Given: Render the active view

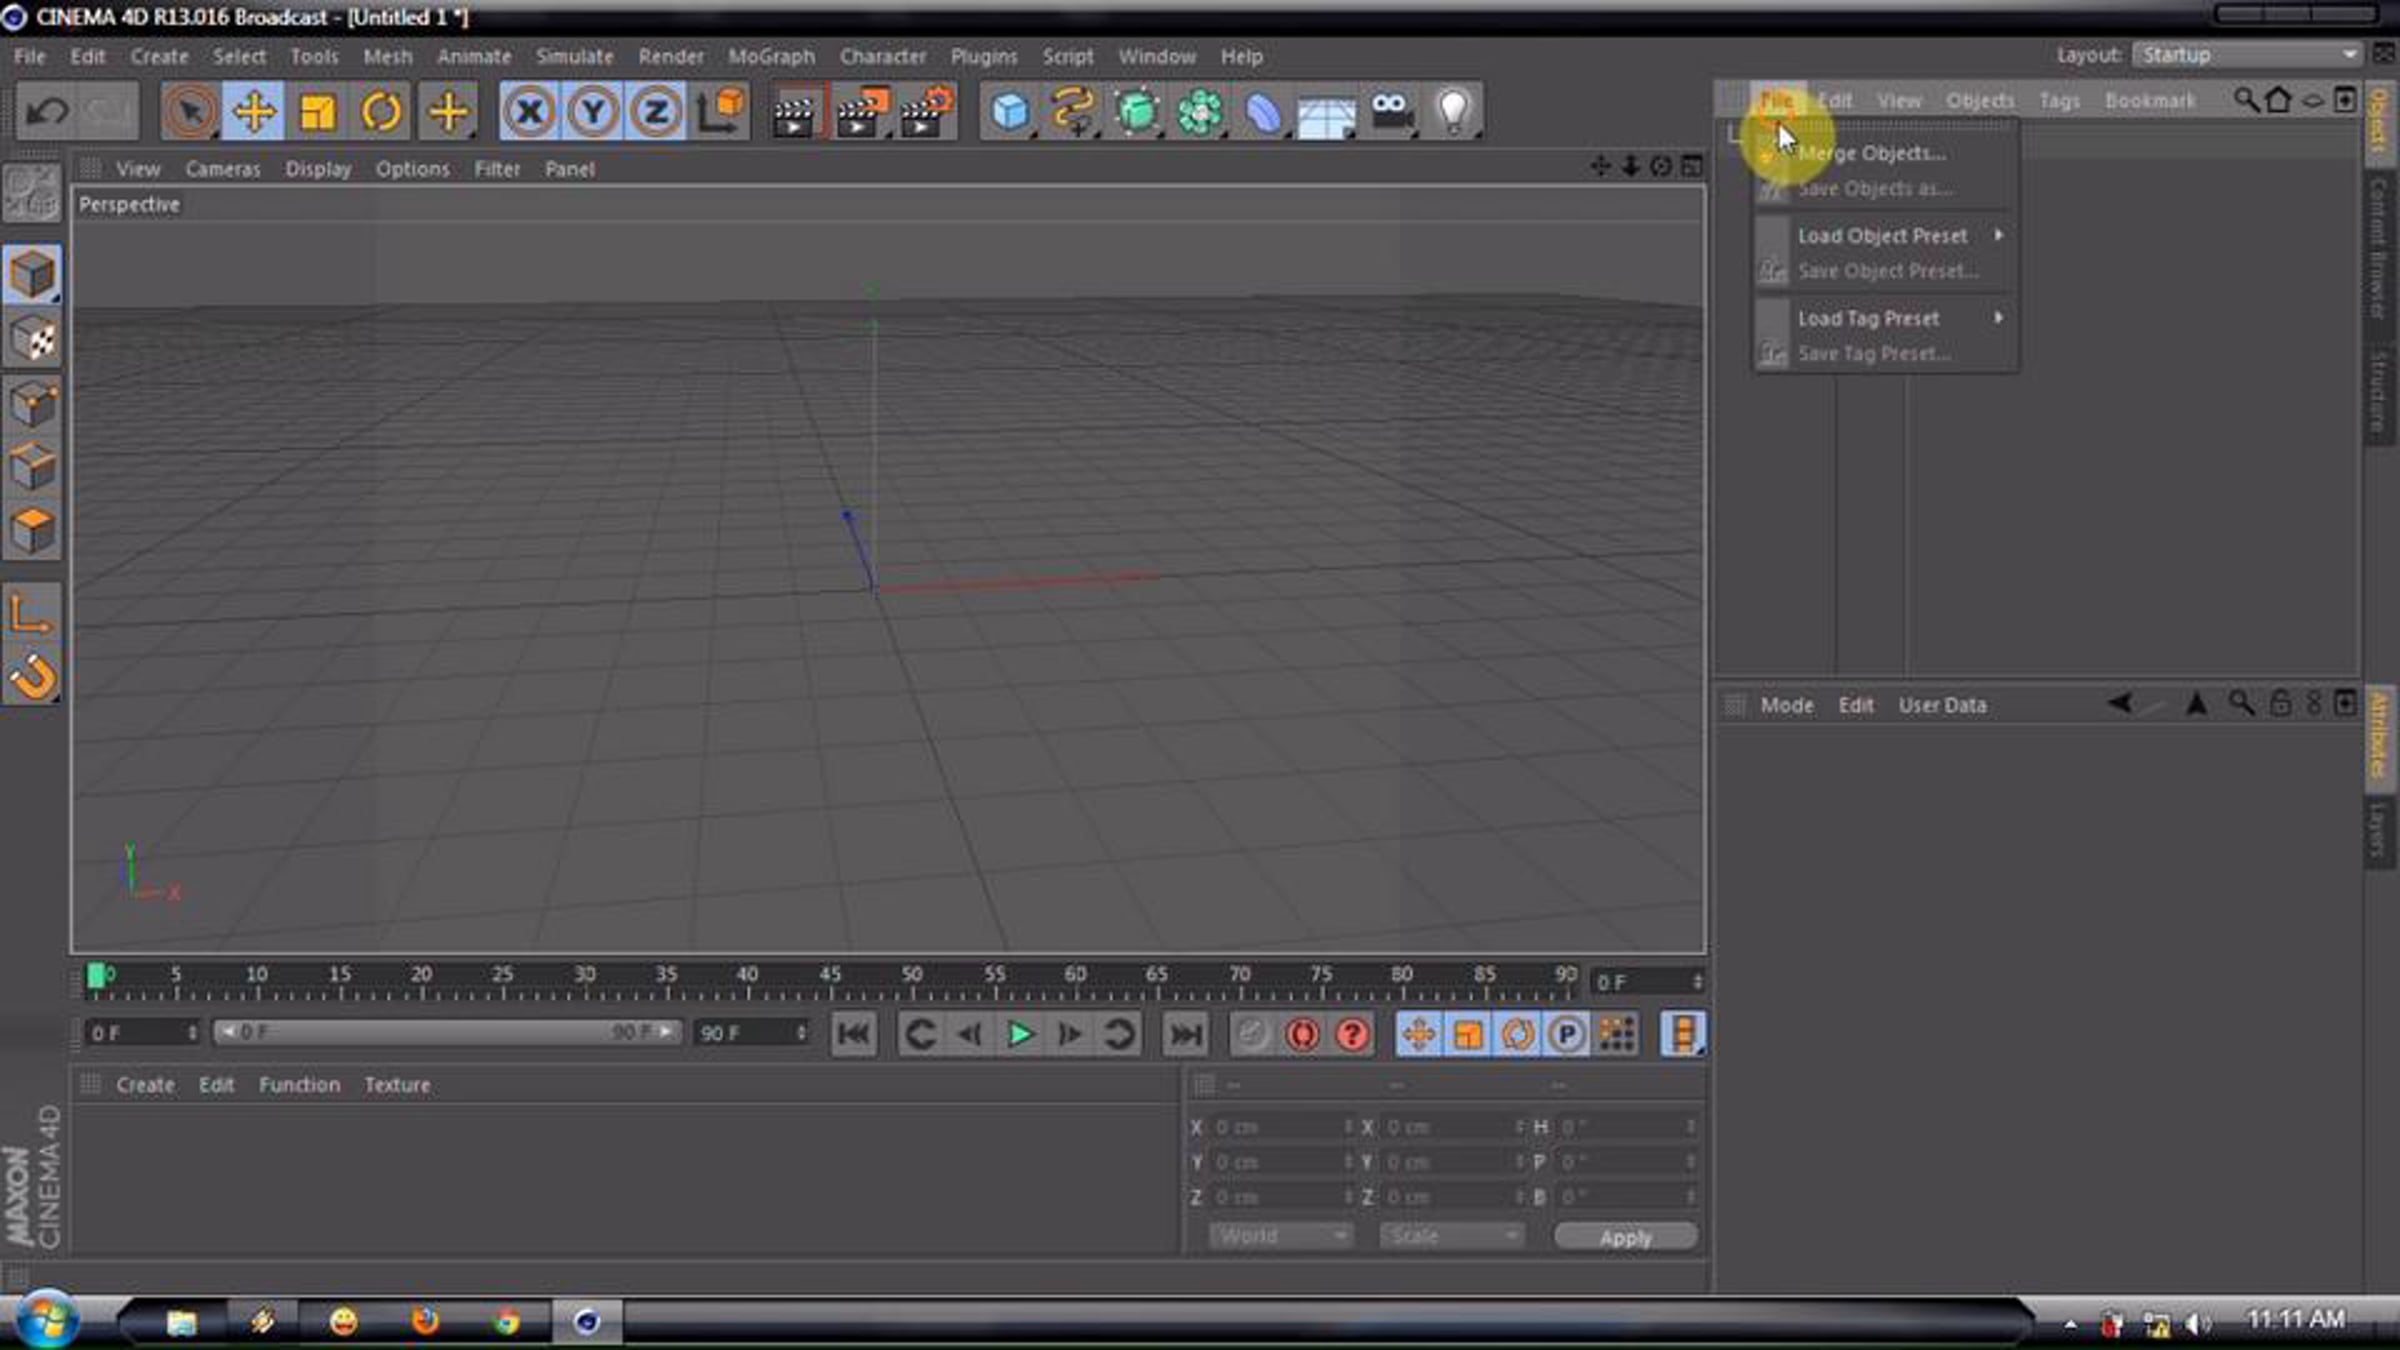Looking at the screenshot, I should click(x=796, y=111).
